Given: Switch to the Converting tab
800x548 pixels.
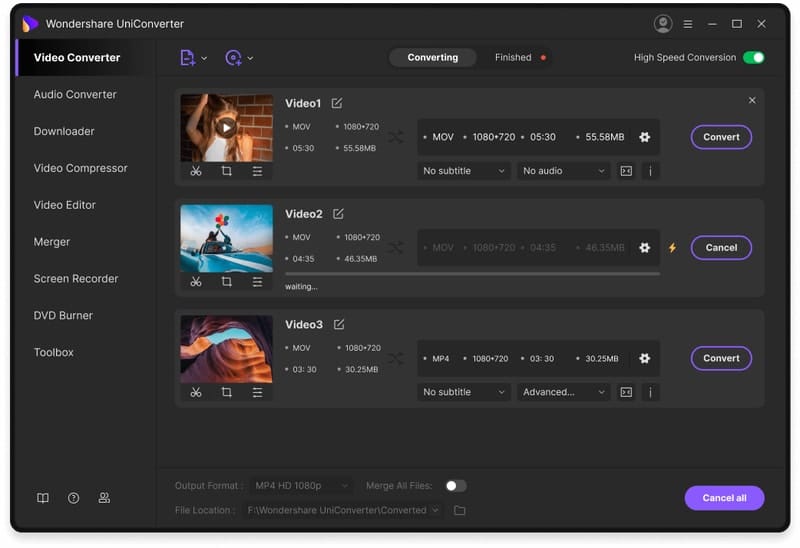Looking at the screenshot, I should (433, 58).
